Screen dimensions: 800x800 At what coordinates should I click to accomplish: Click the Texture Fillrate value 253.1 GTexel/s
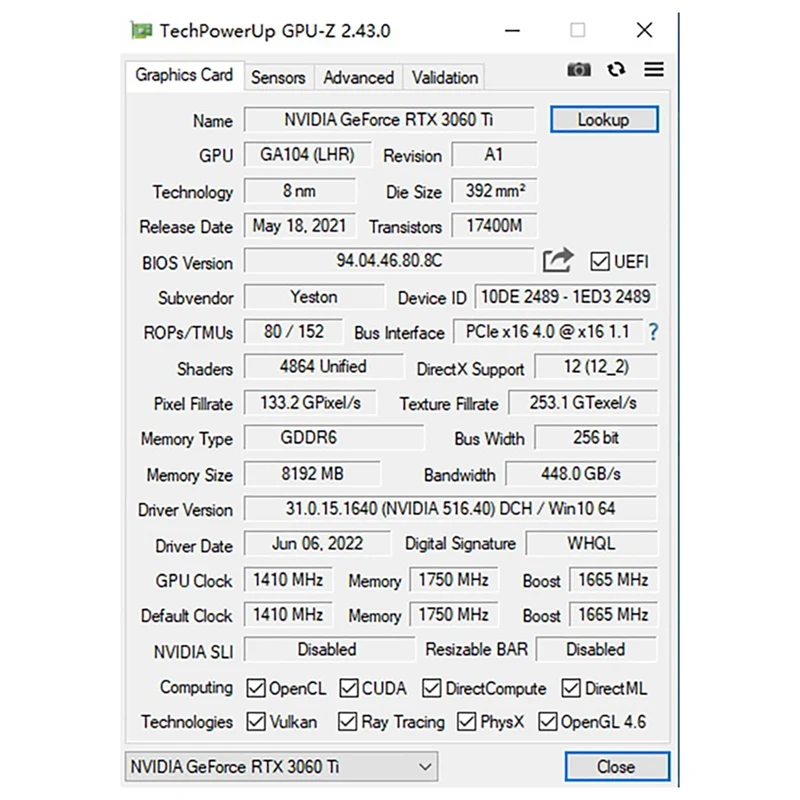coord(583,403)
